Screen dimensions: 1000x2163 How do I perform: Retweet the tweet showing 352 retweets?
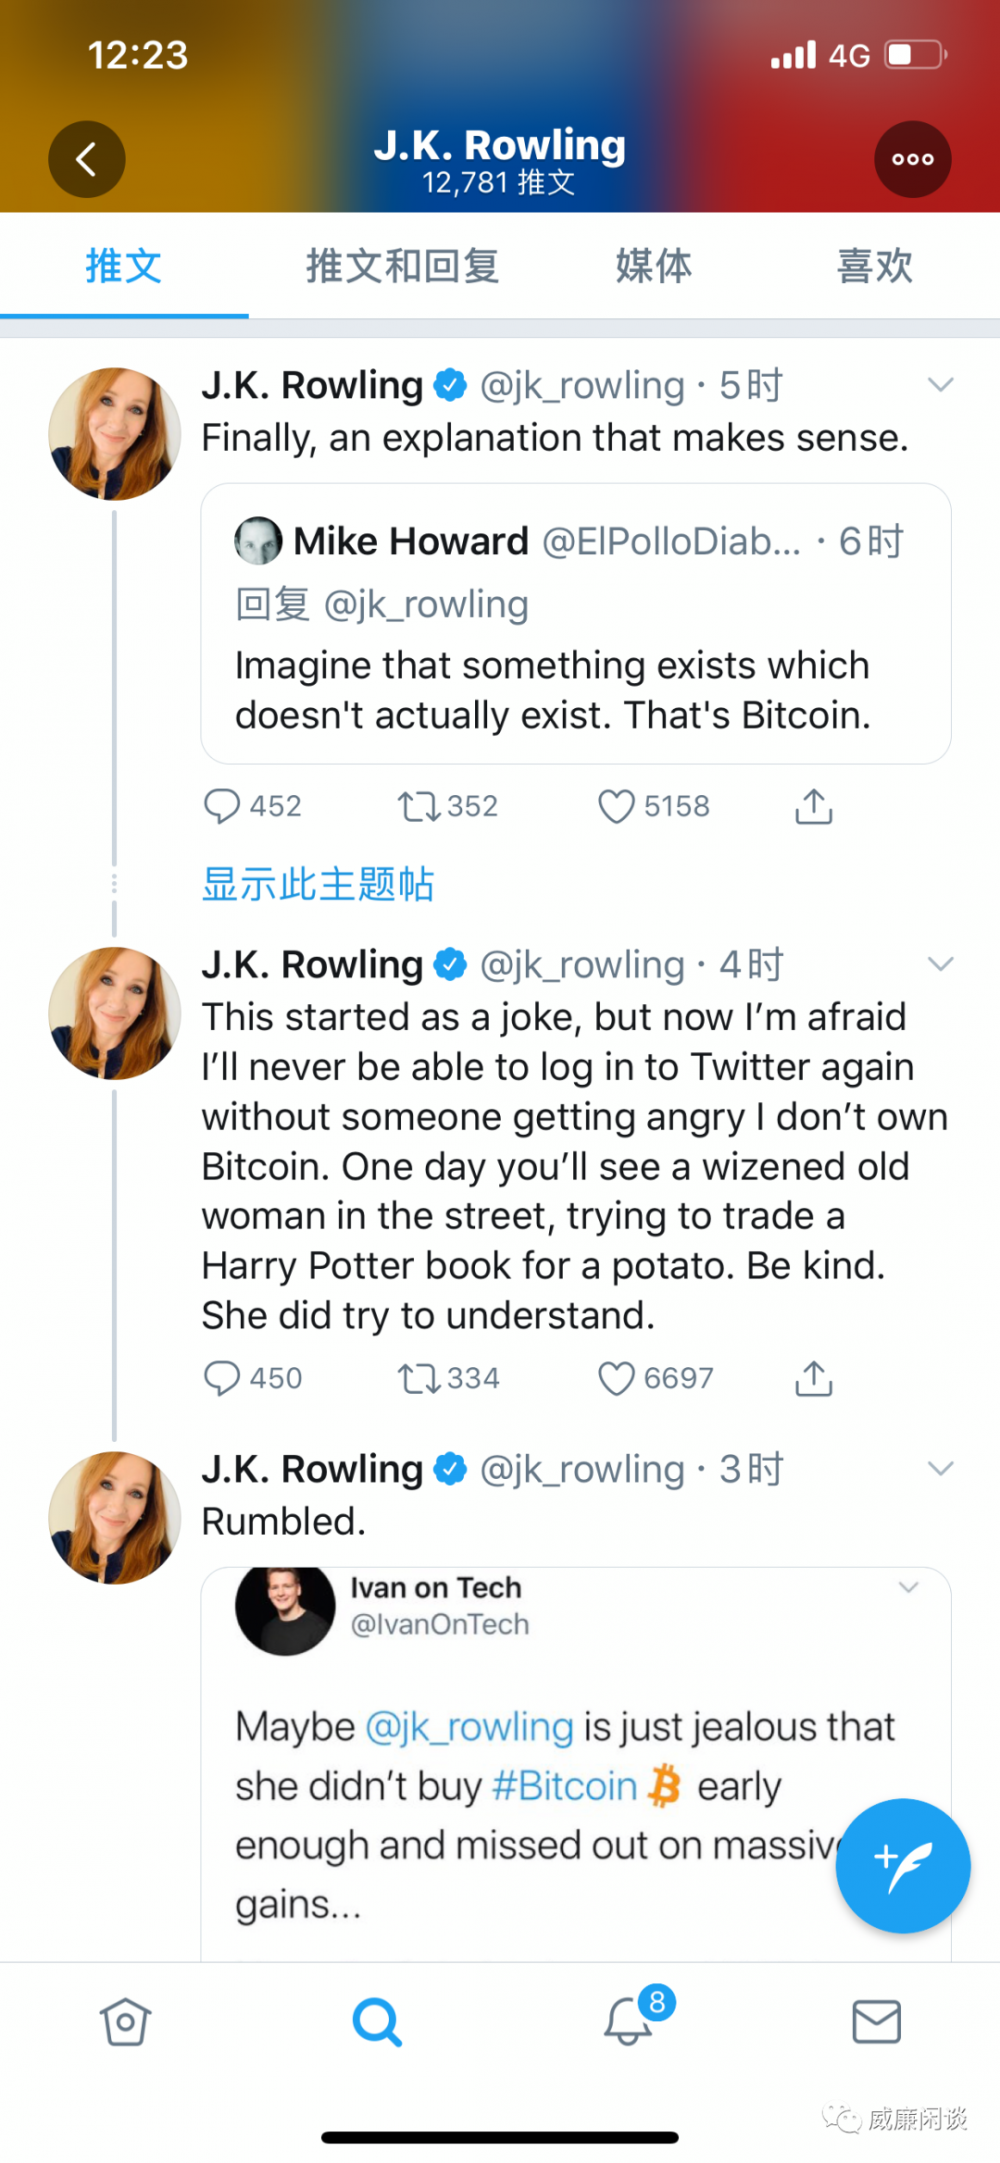pos(418,806)
